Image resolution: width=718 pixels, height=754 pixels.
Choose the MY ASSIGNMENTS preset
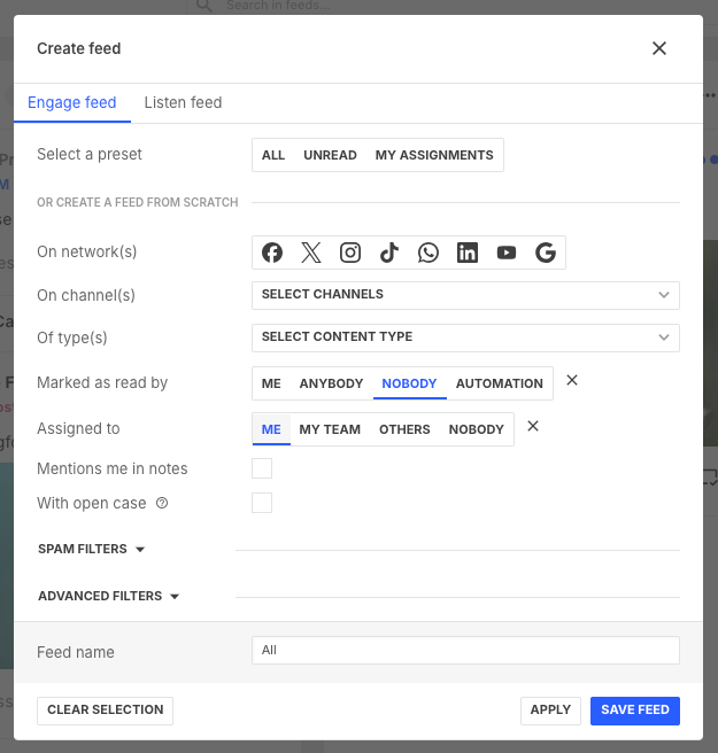pyautogui.click(x=434, y=155)
